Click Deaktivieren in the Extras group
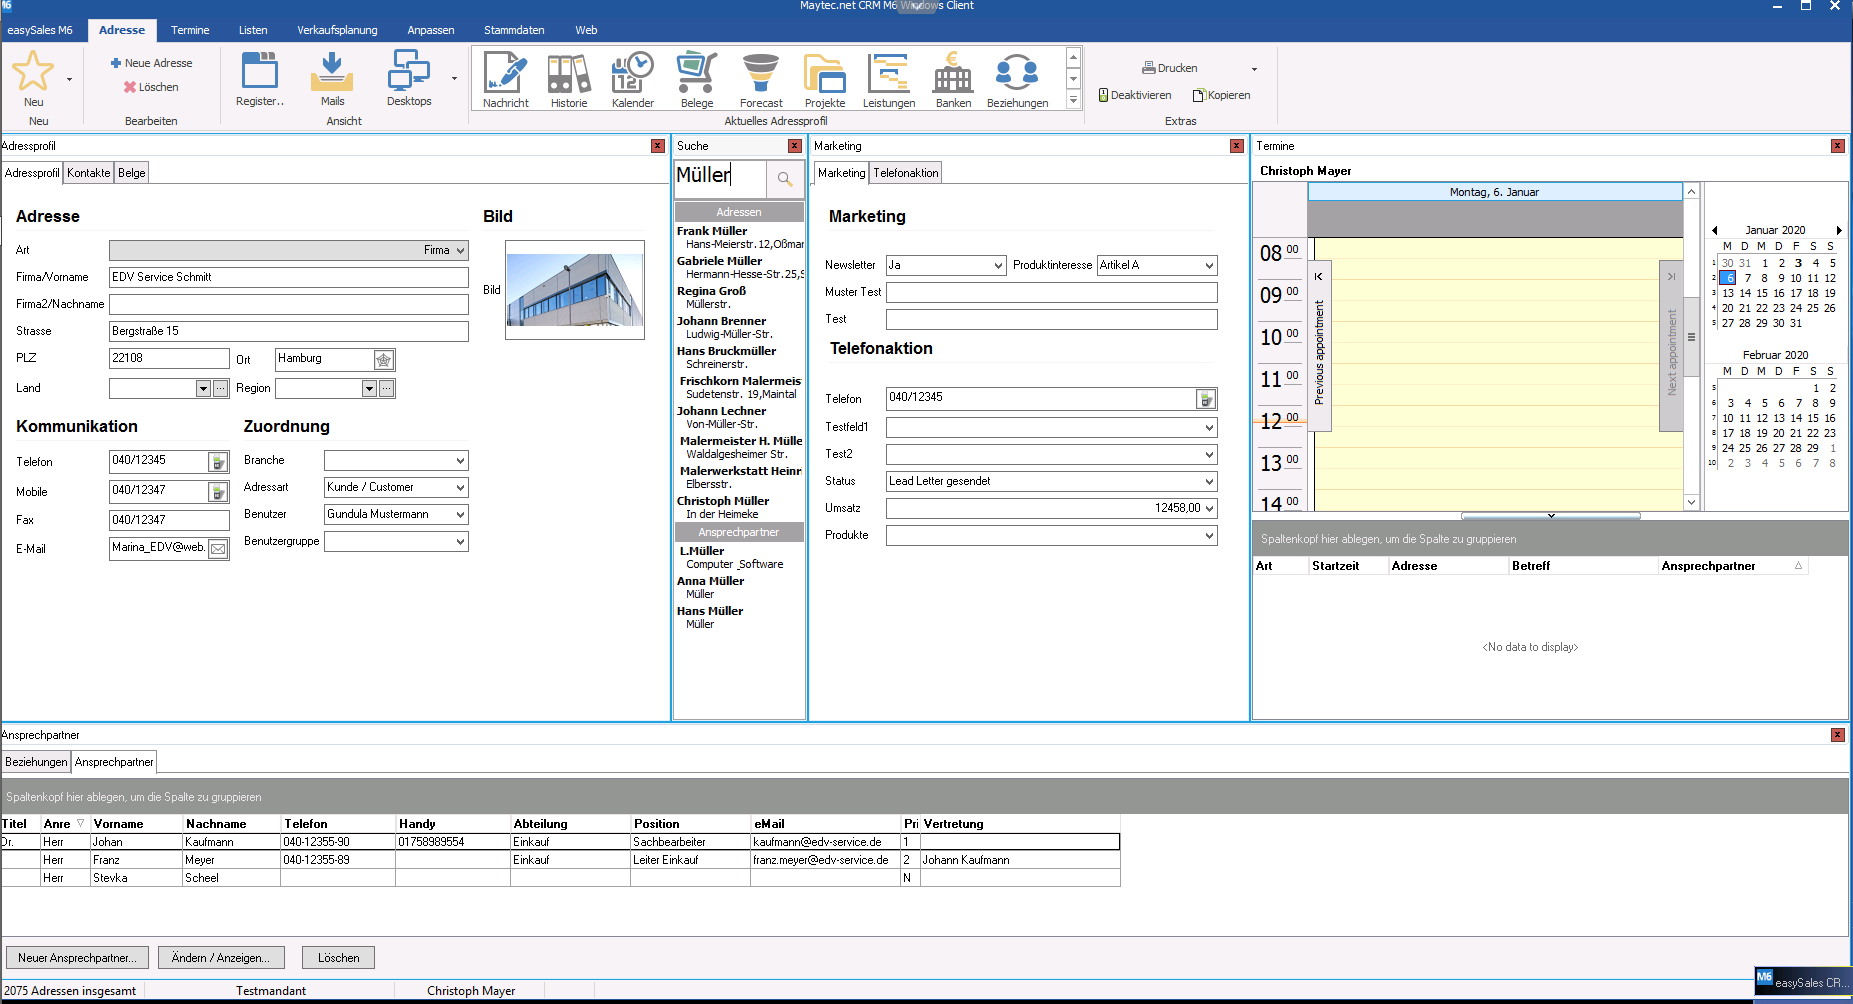This screenshot has height=1004, width=1853. (1135, 95)
